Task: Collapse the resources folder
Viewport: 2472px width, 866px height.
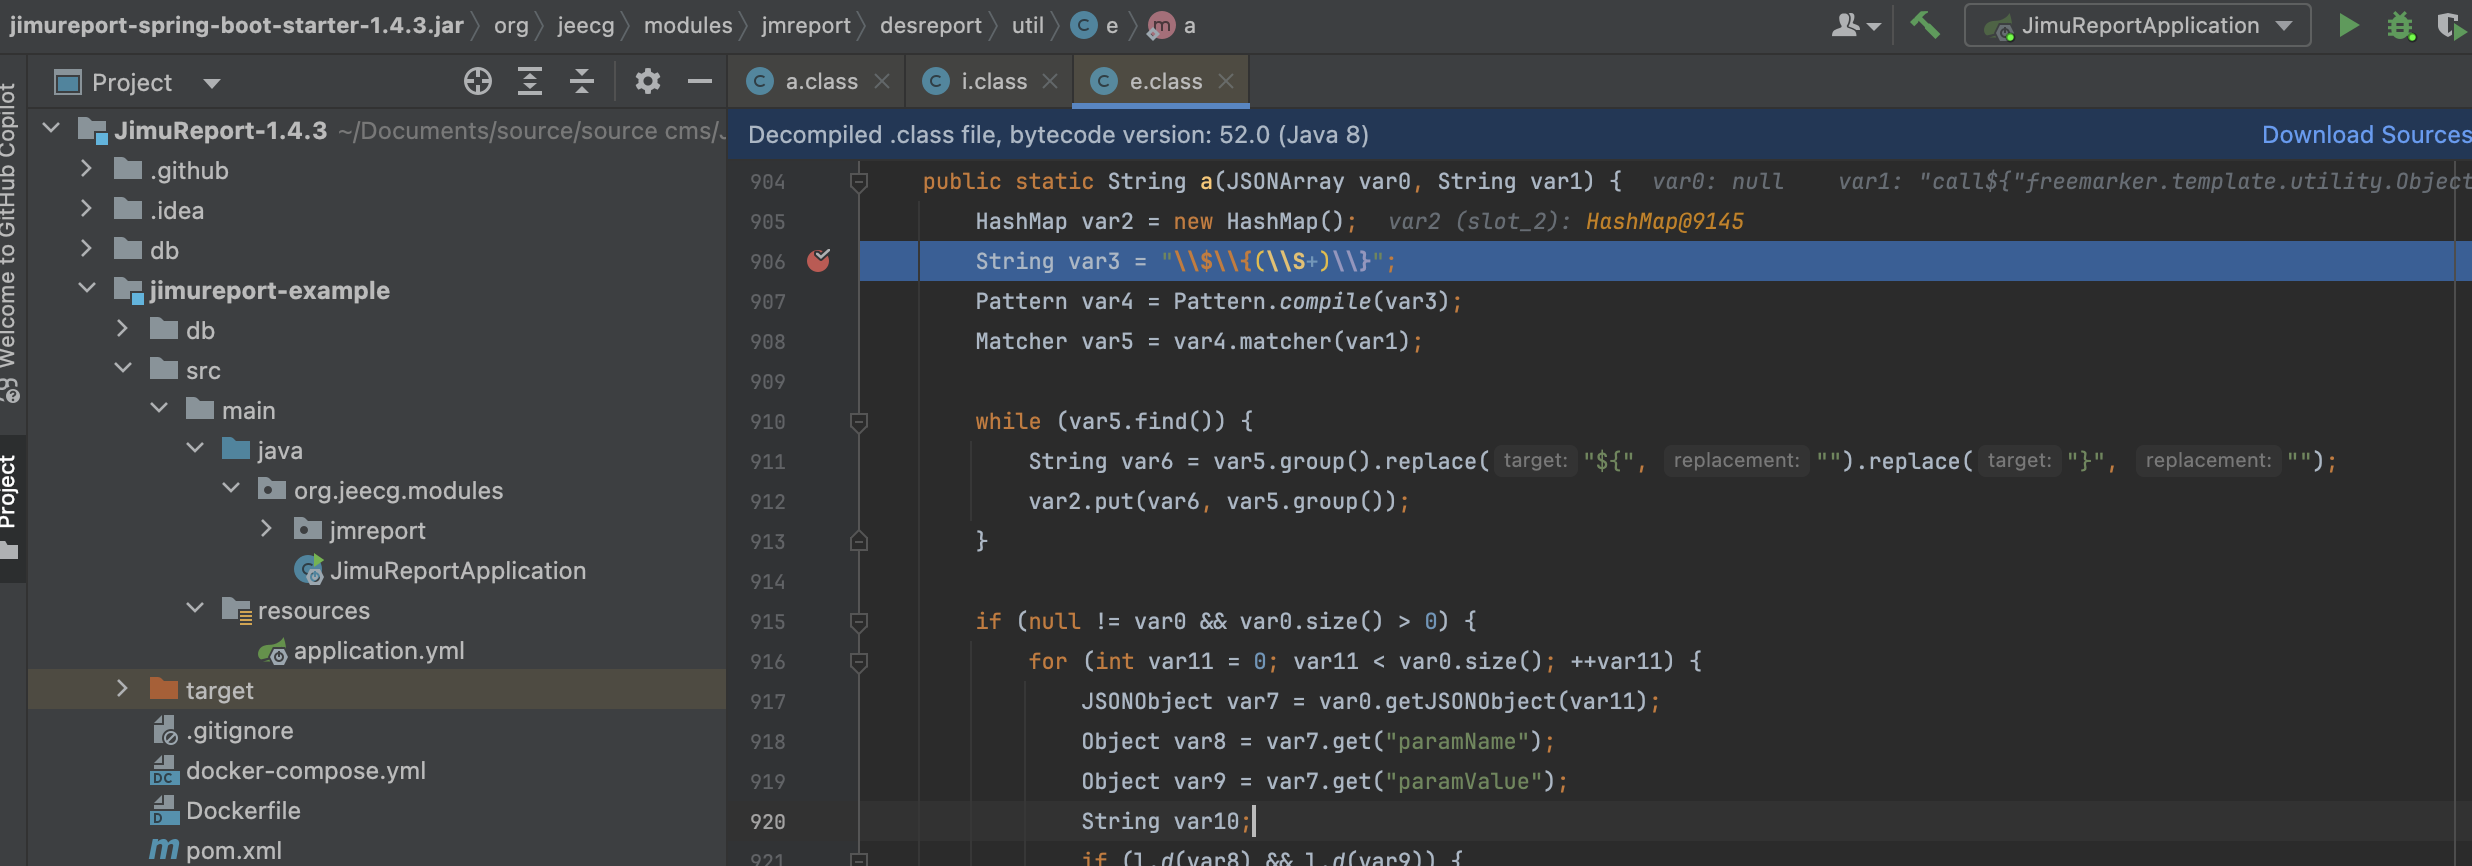Action: click(195, 610)
